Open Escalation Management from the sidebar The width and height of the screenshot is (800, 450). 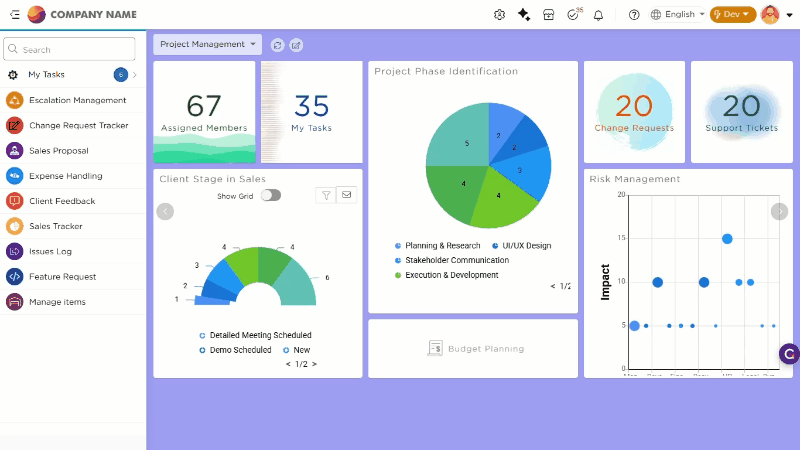77,100
